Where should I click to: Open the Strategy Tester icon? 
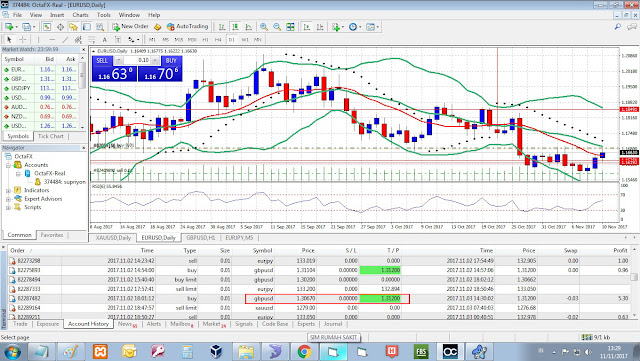100,27
